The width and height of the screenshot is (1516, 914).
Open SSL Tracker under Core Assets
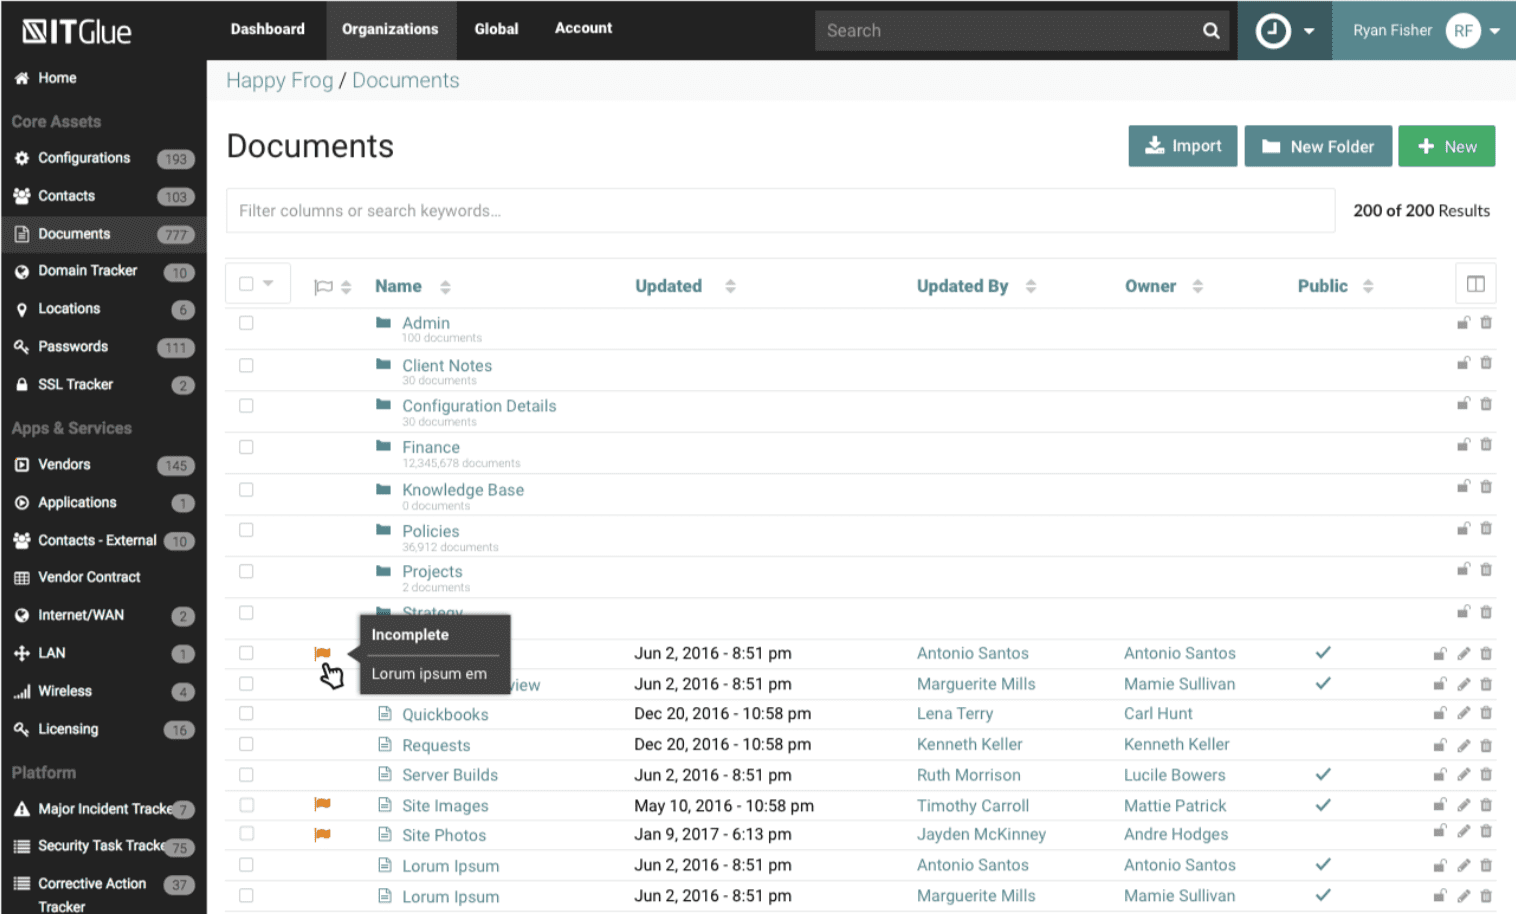coord(75,384)
